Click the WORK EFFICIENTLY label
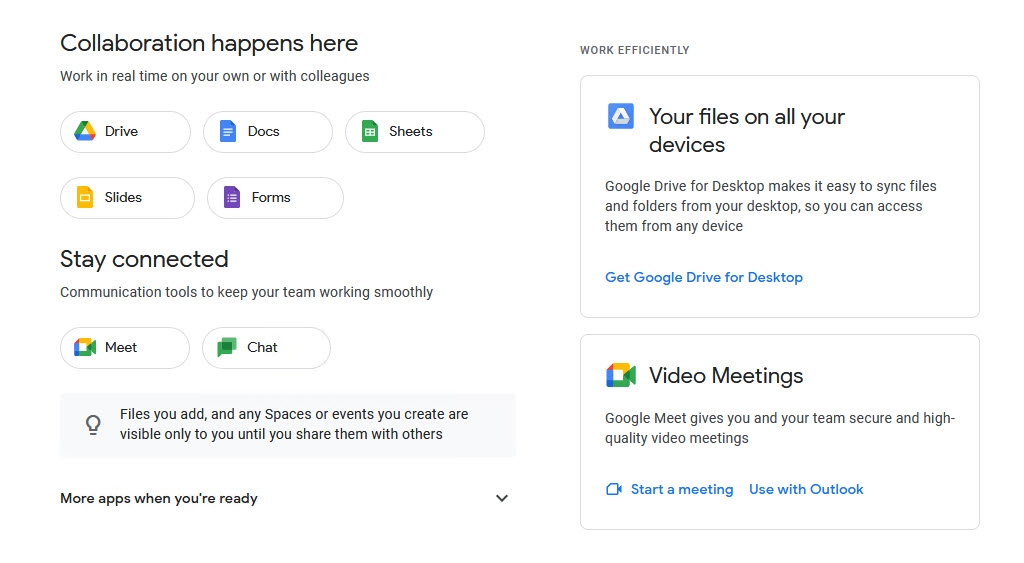Screen dimensions: 1024x563 pos(635,50)
